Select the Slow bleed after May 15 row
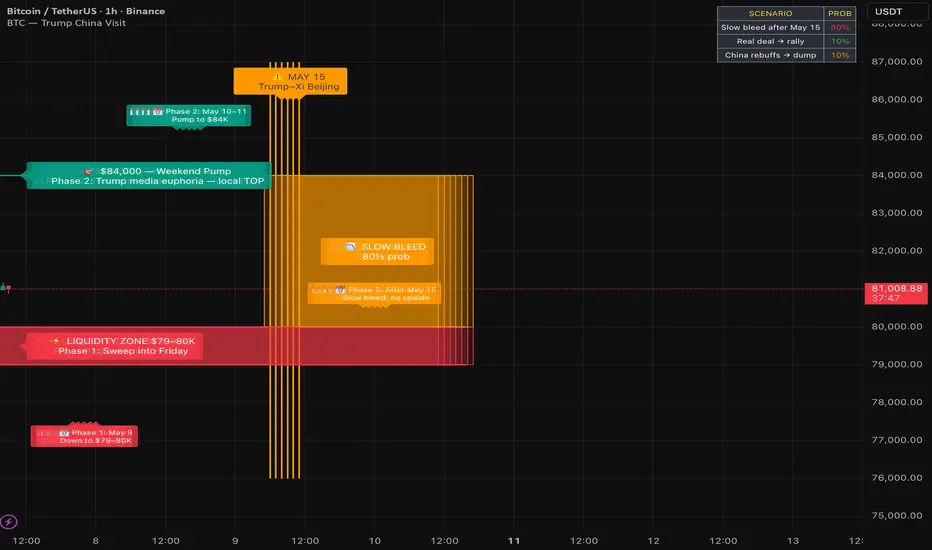 click(x=786, y=27)
